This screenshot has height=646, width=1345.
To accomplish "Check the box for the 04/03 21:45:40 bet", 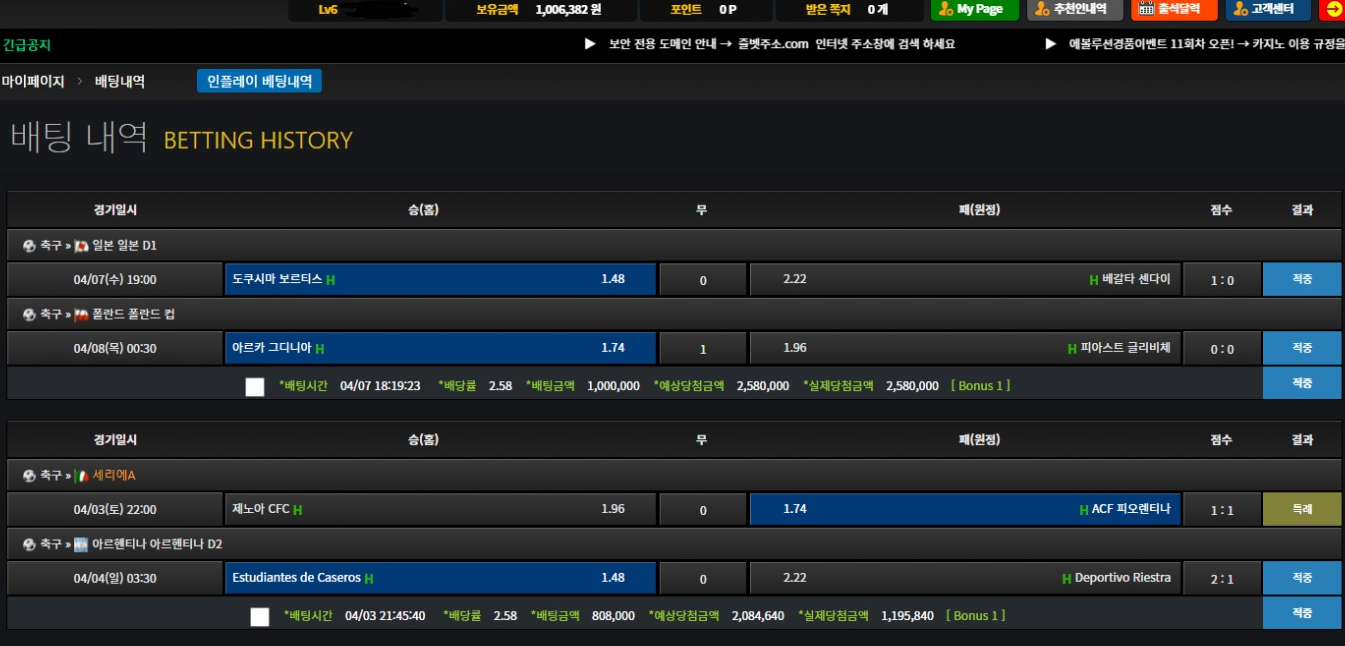I will 260,617.
